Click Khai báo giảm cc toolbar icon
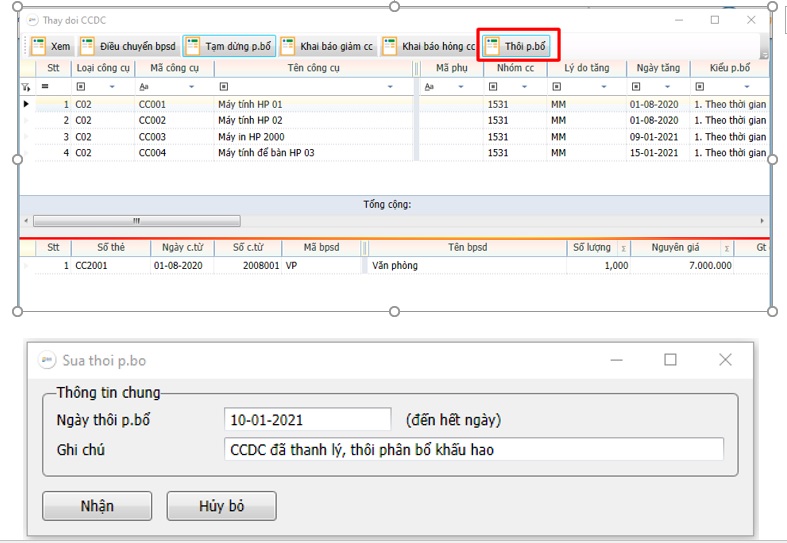787x543 pixels. [327, 46]
